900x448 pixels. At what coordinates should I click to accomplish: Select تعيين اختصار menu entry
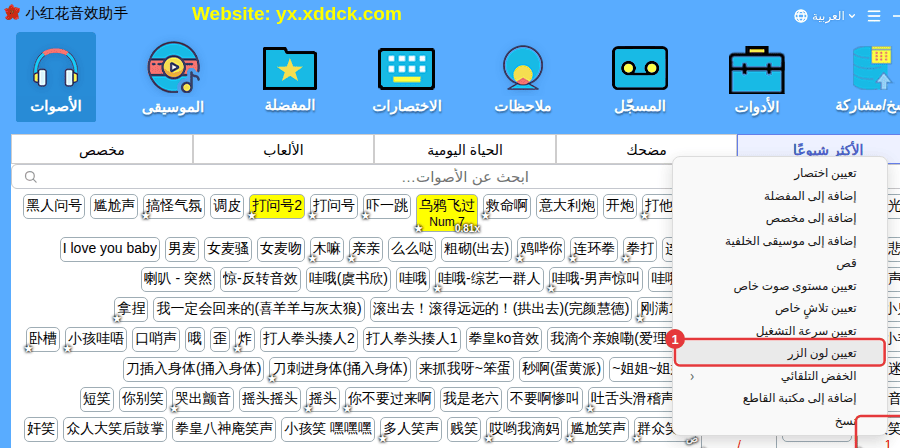pos(779,173)
